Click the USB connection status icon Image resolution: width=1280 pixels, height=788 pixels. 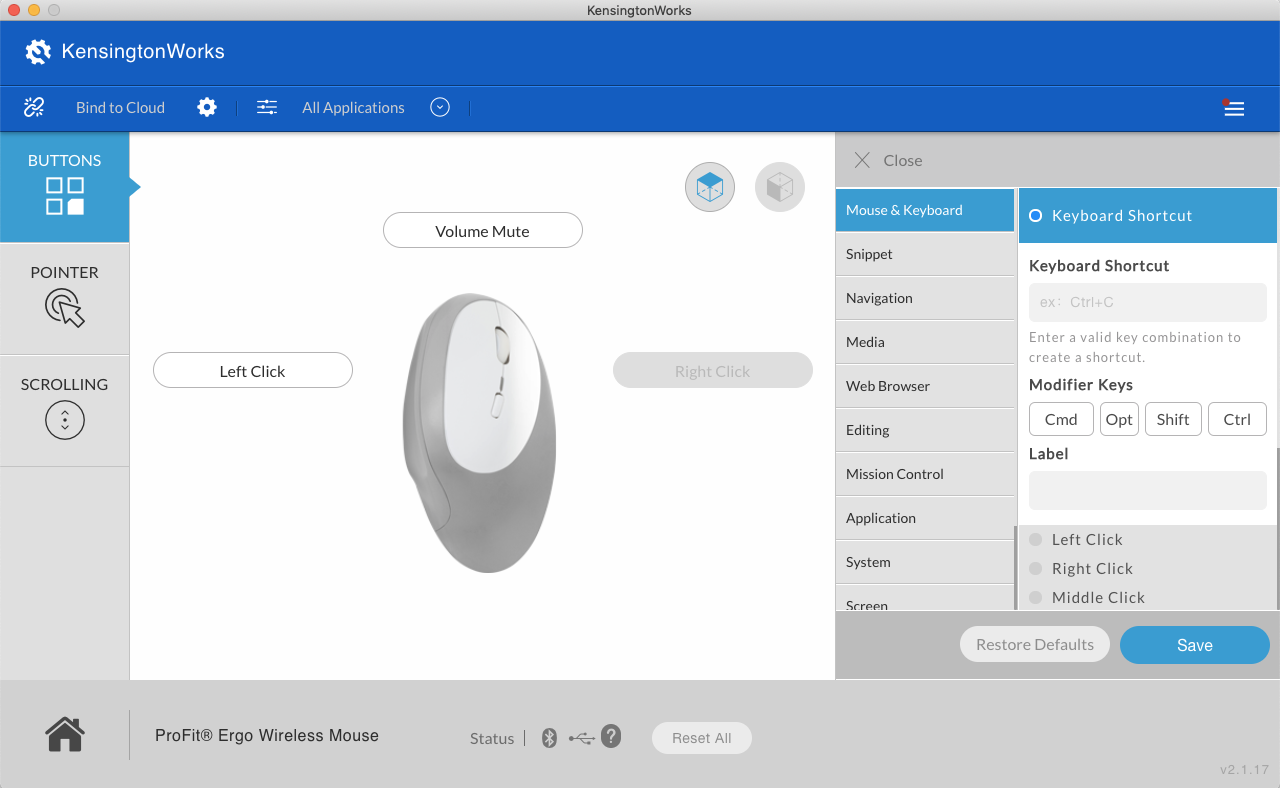point(582,738)
